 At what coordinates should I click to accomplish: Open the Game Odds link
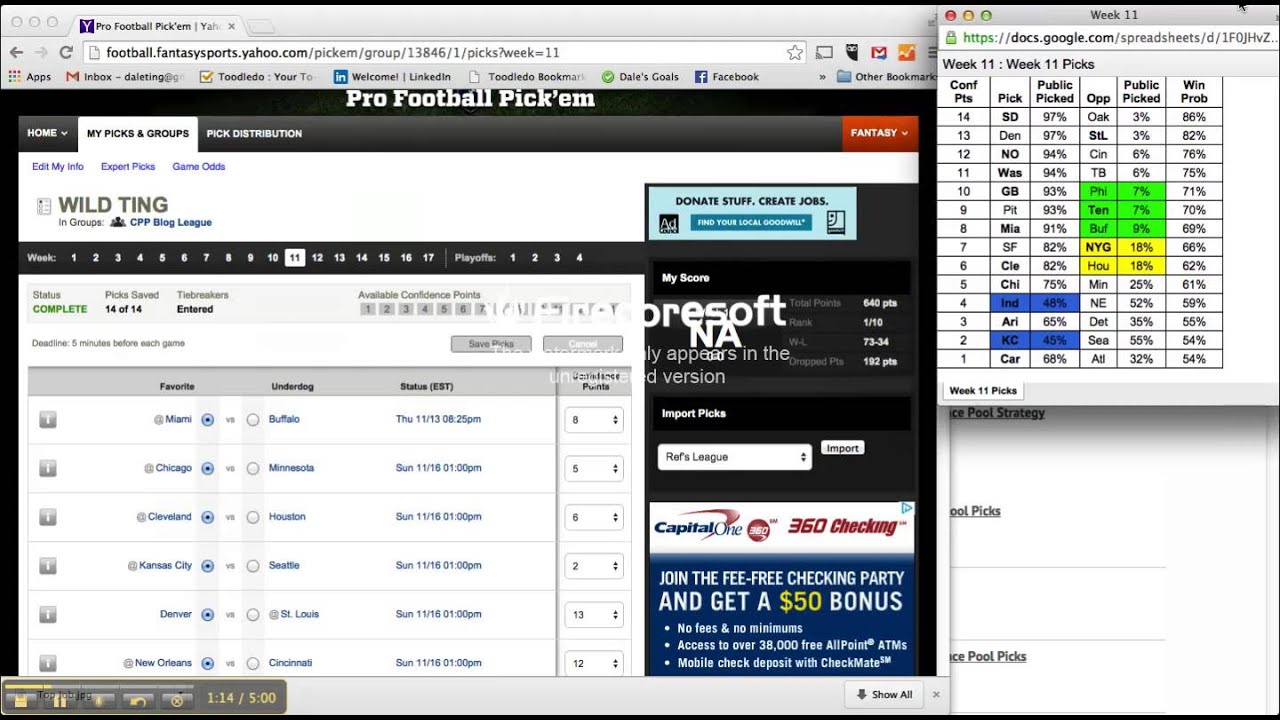[x=199, y=167]
